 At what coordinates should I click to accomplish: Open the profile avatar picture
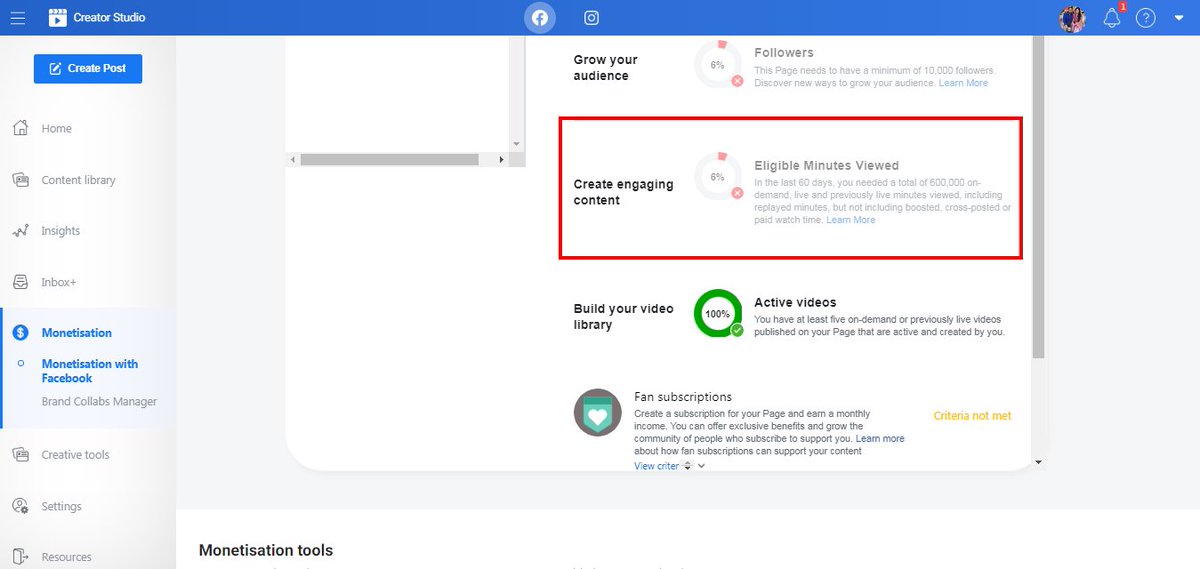1073,18
